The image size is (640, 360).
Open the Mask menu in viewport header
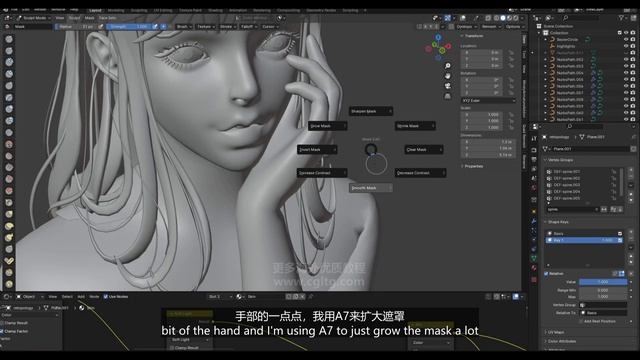point(89,18)
